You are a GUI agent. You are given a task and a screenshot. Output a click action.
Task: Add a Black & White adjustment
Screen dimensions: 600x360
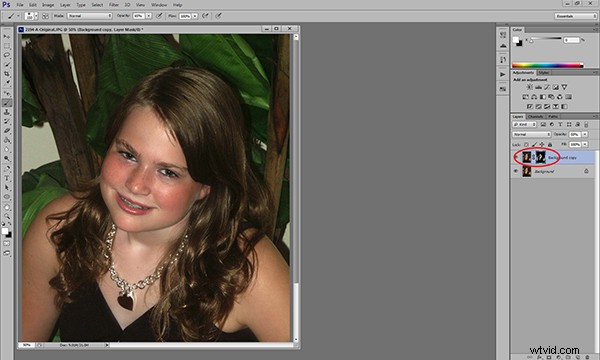[x=543, y=97]
